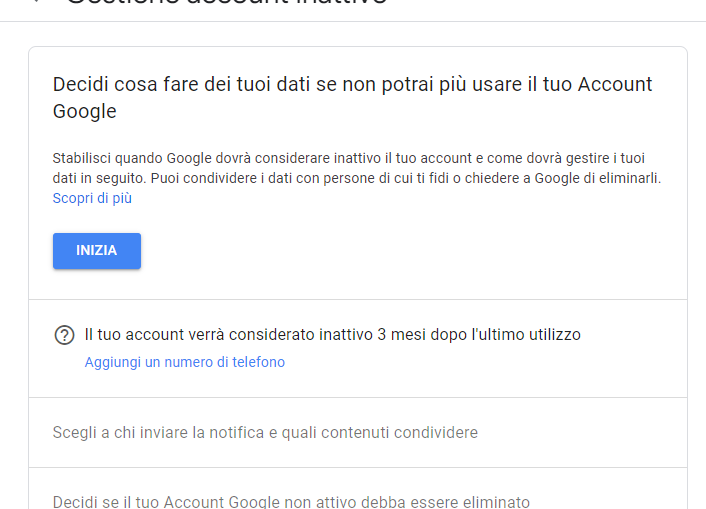706x509 pixels.
Task: Click the partially visible Gestione account inattivo title
Action: 226,2
